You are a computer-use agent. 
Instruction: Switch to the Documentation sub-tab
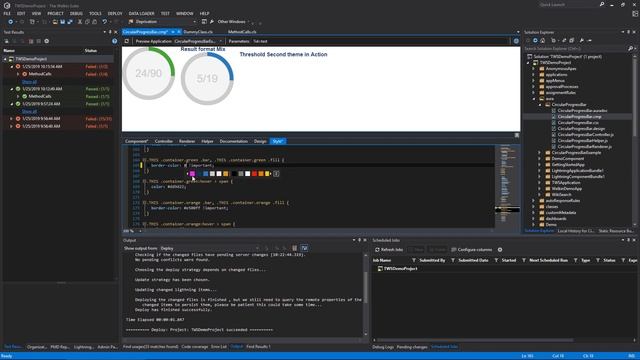pos(233,141)
